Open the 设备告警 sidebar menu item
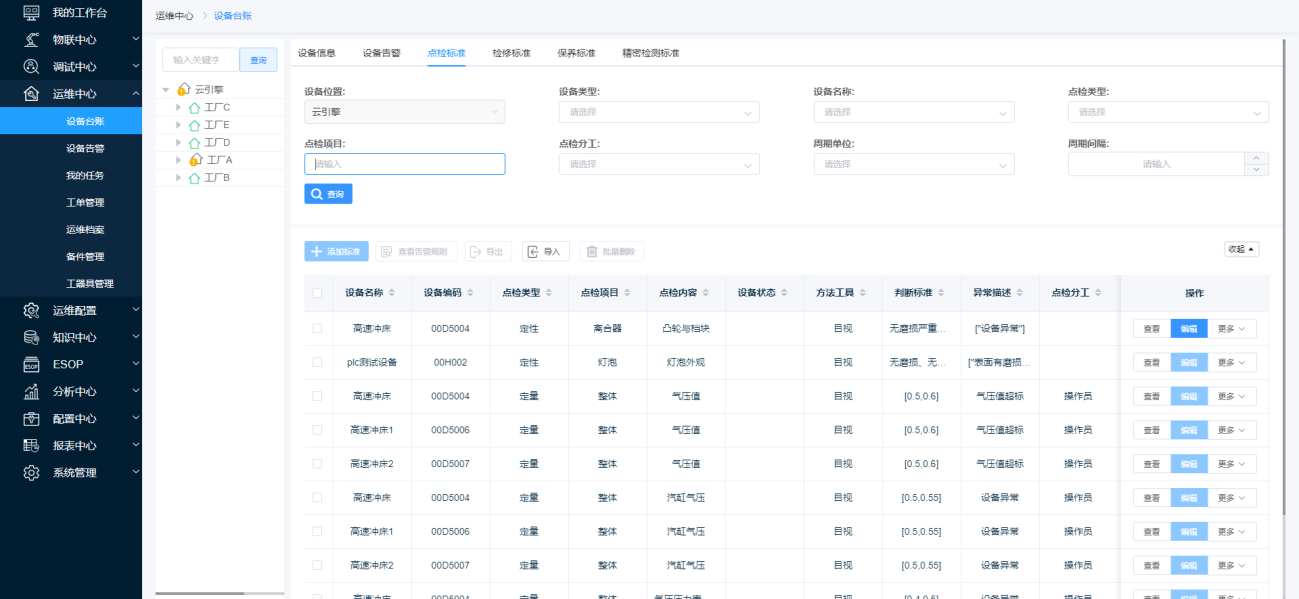The height and width of the screenshot is (599, 1299). (x=85, y=148)
